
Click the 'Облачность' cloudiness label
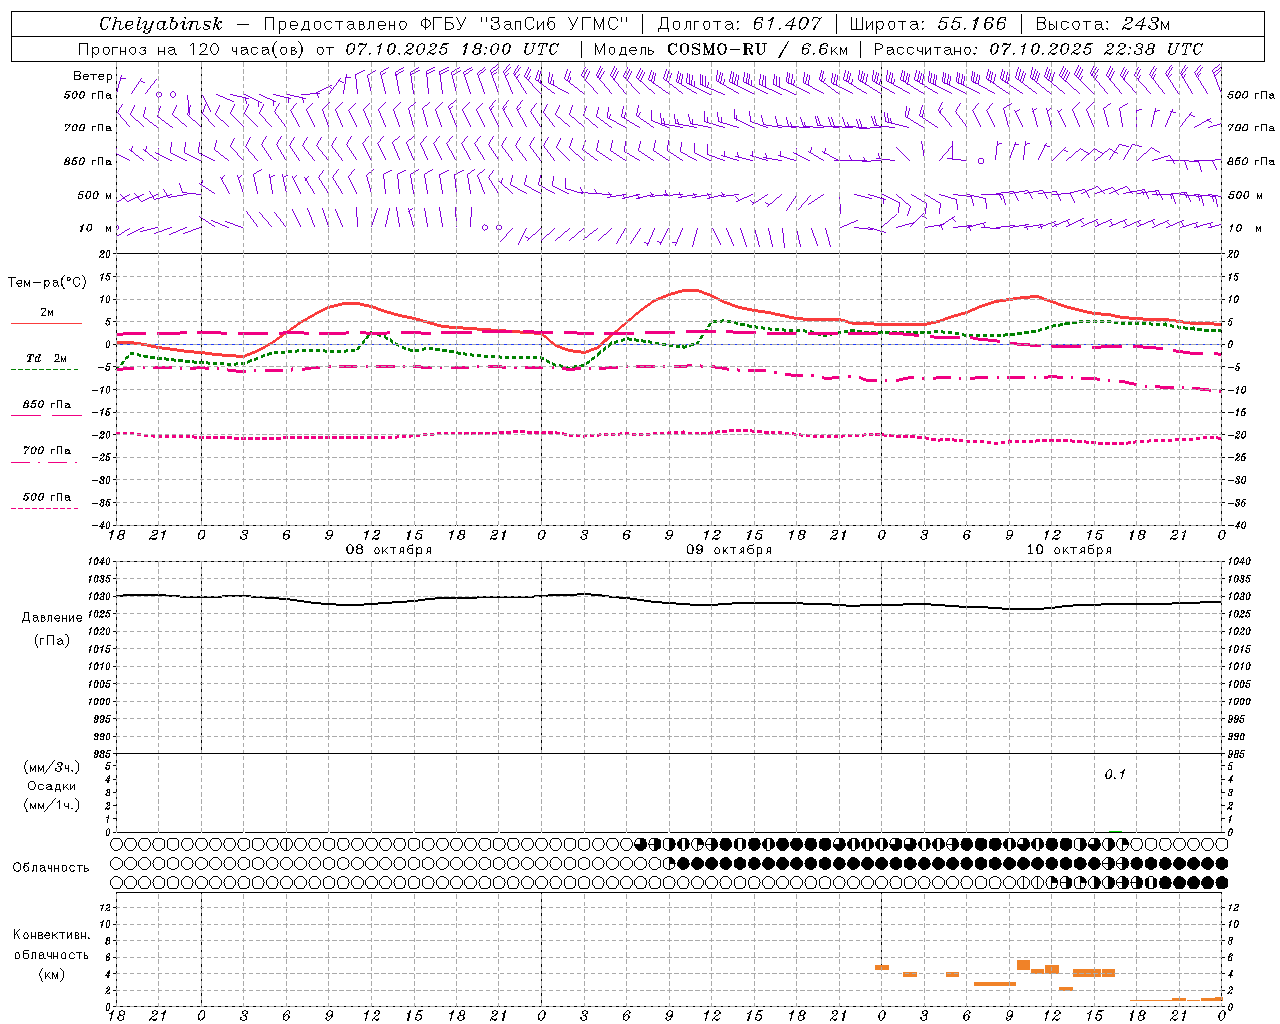click(51, 868)
